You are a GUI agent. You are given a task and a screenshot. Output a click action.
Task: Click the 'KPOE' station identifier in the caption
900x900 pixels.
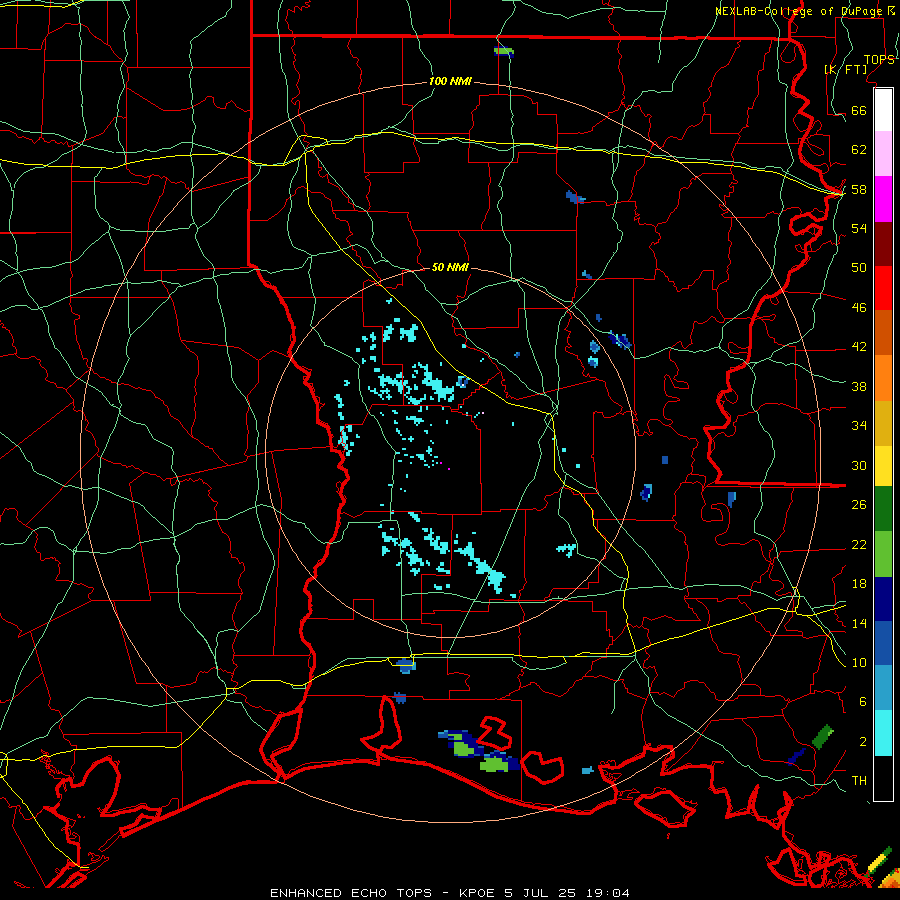coord(479,893)
